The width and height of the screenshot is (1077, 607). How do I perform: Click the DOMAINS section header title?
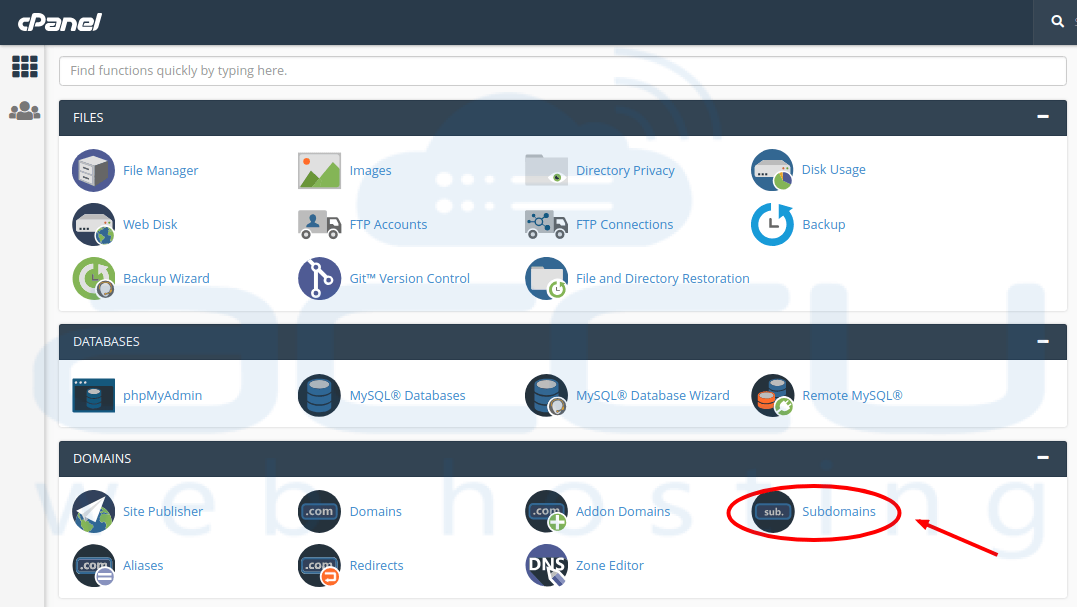click(x=102, y=458)
